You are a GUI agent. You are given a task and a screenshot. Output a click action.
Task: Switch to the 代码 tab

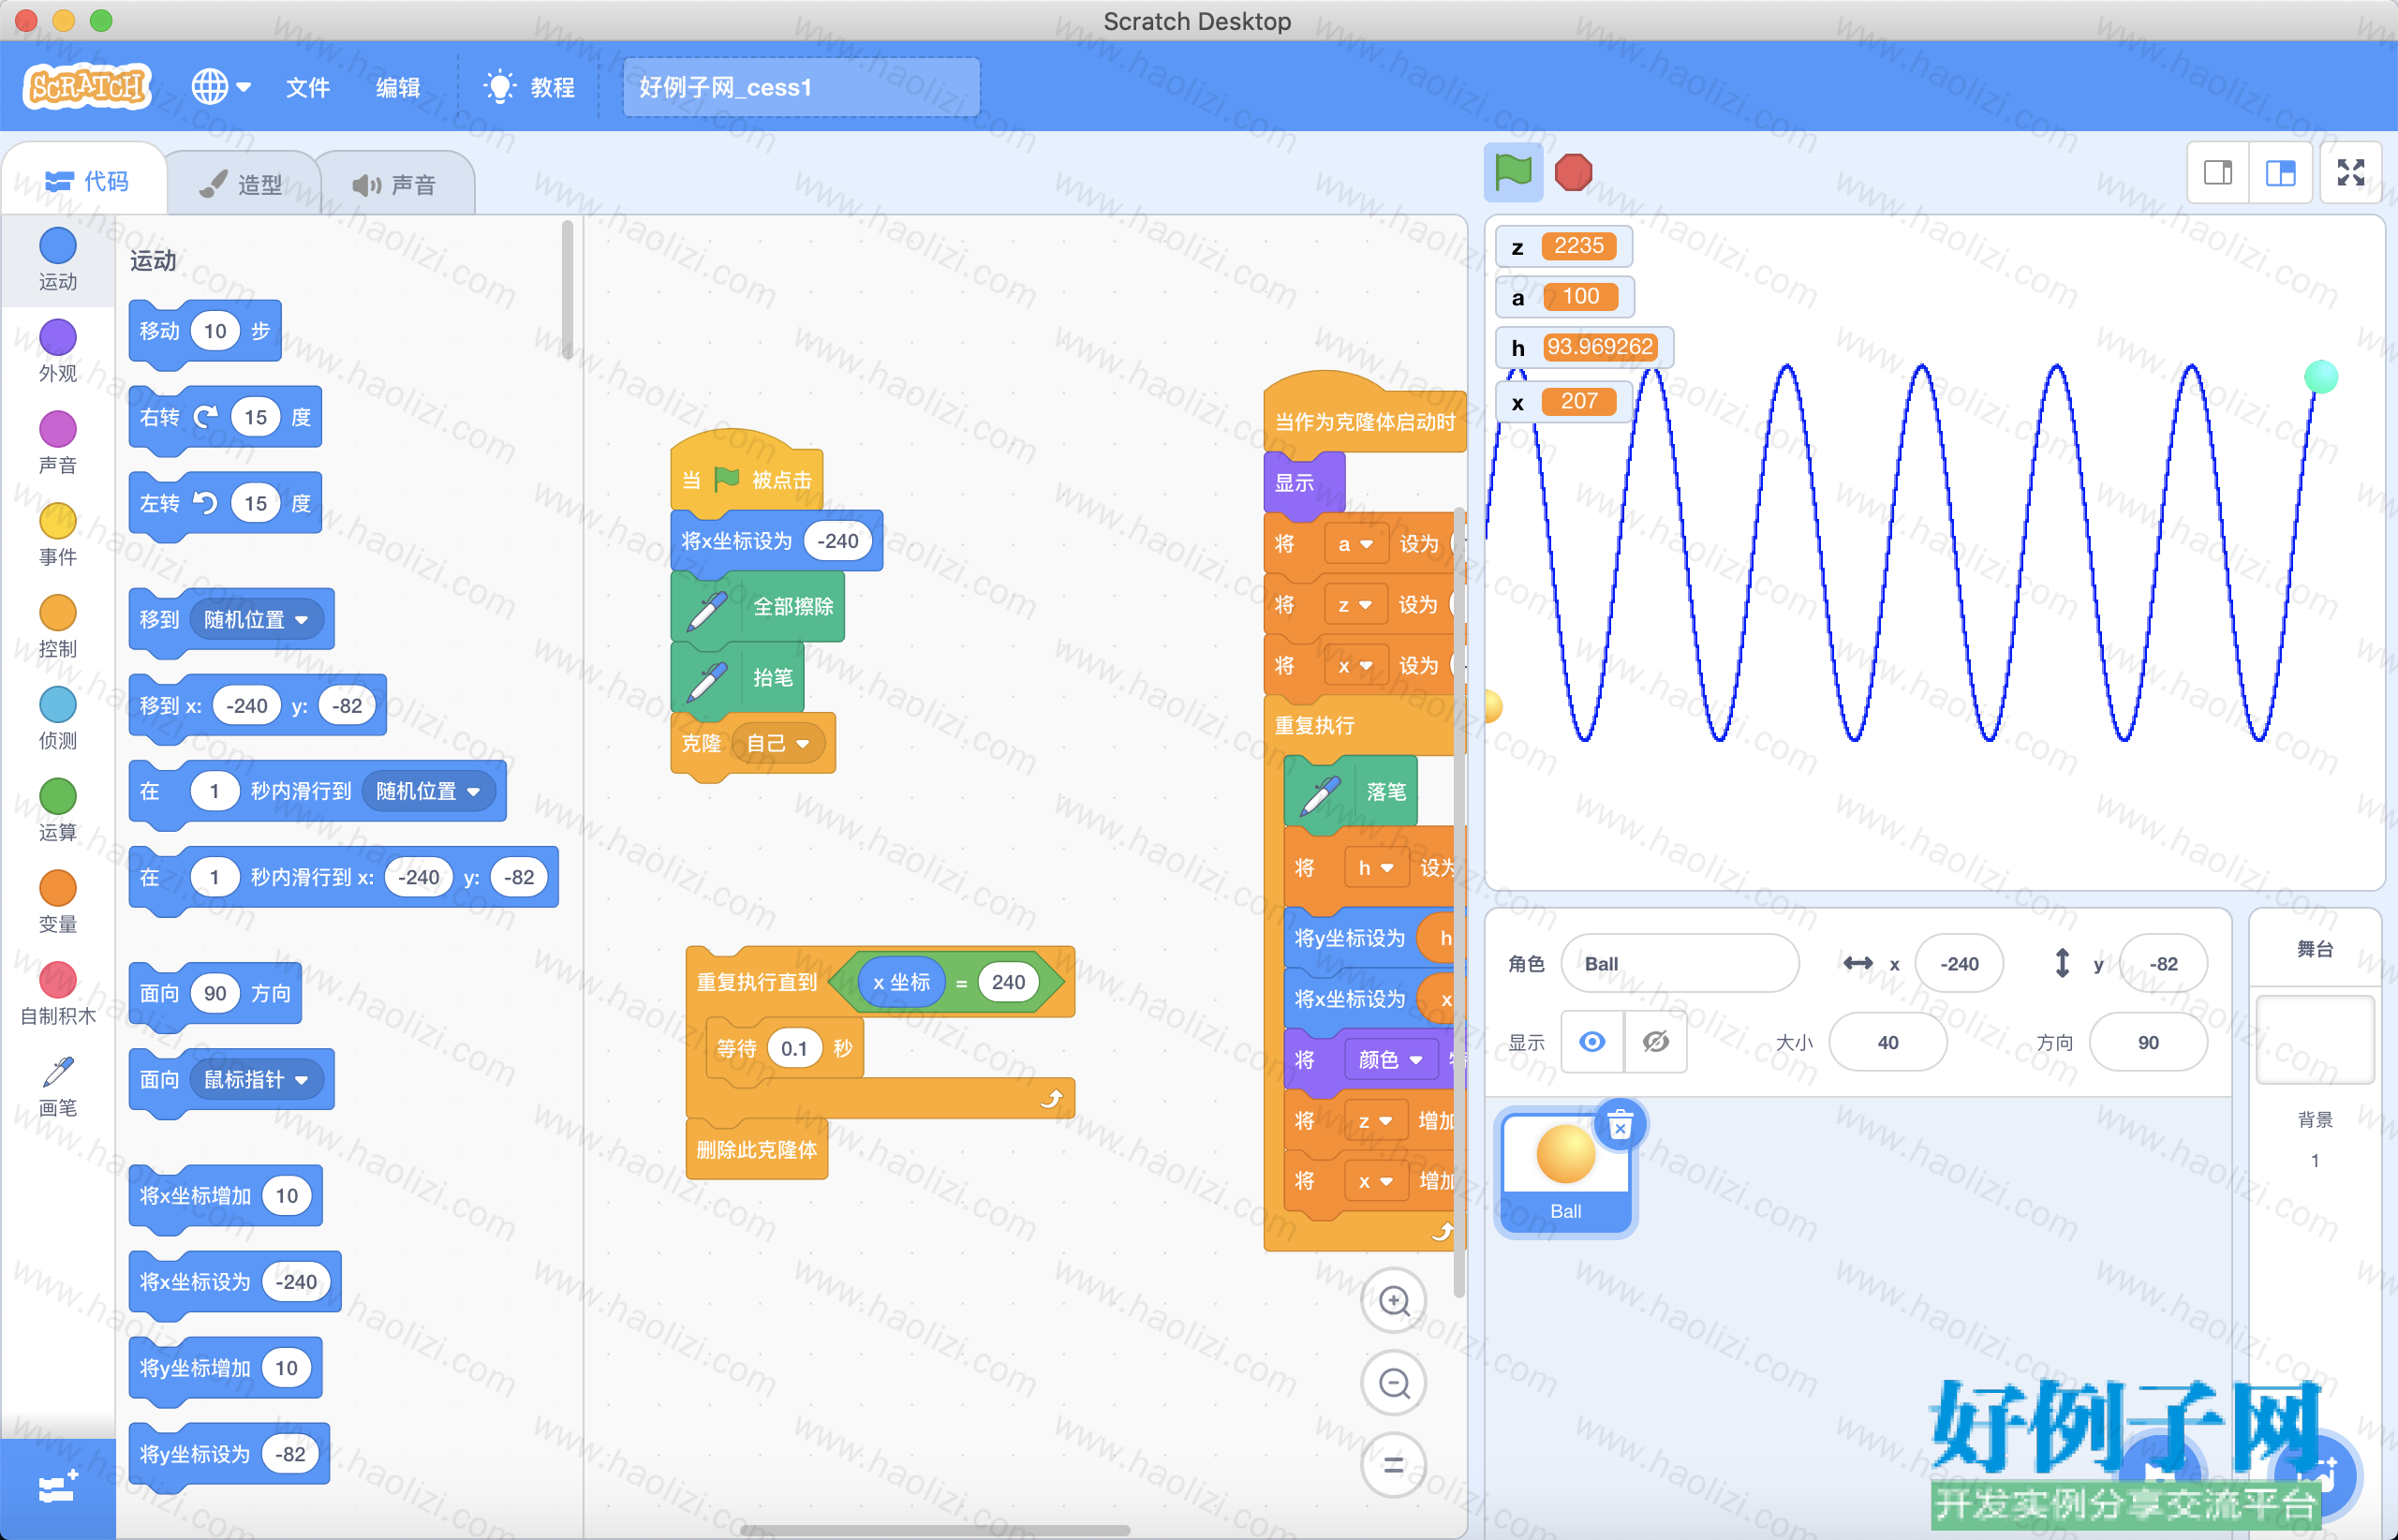point(86,181)
